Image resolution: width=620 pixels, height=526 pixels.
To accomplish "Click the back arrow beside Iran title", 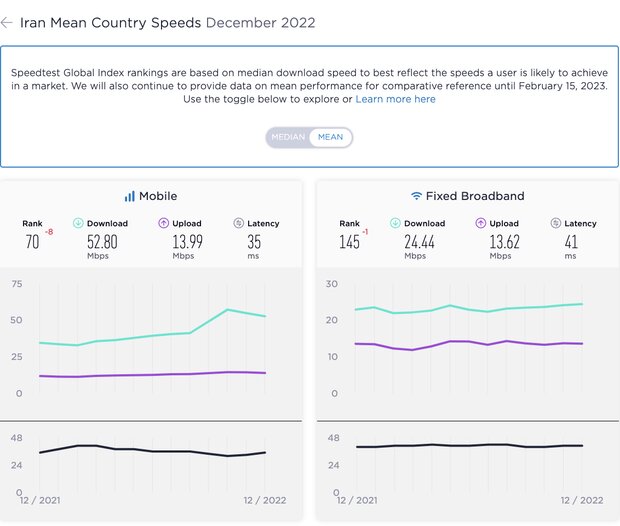I will [8, 22].
